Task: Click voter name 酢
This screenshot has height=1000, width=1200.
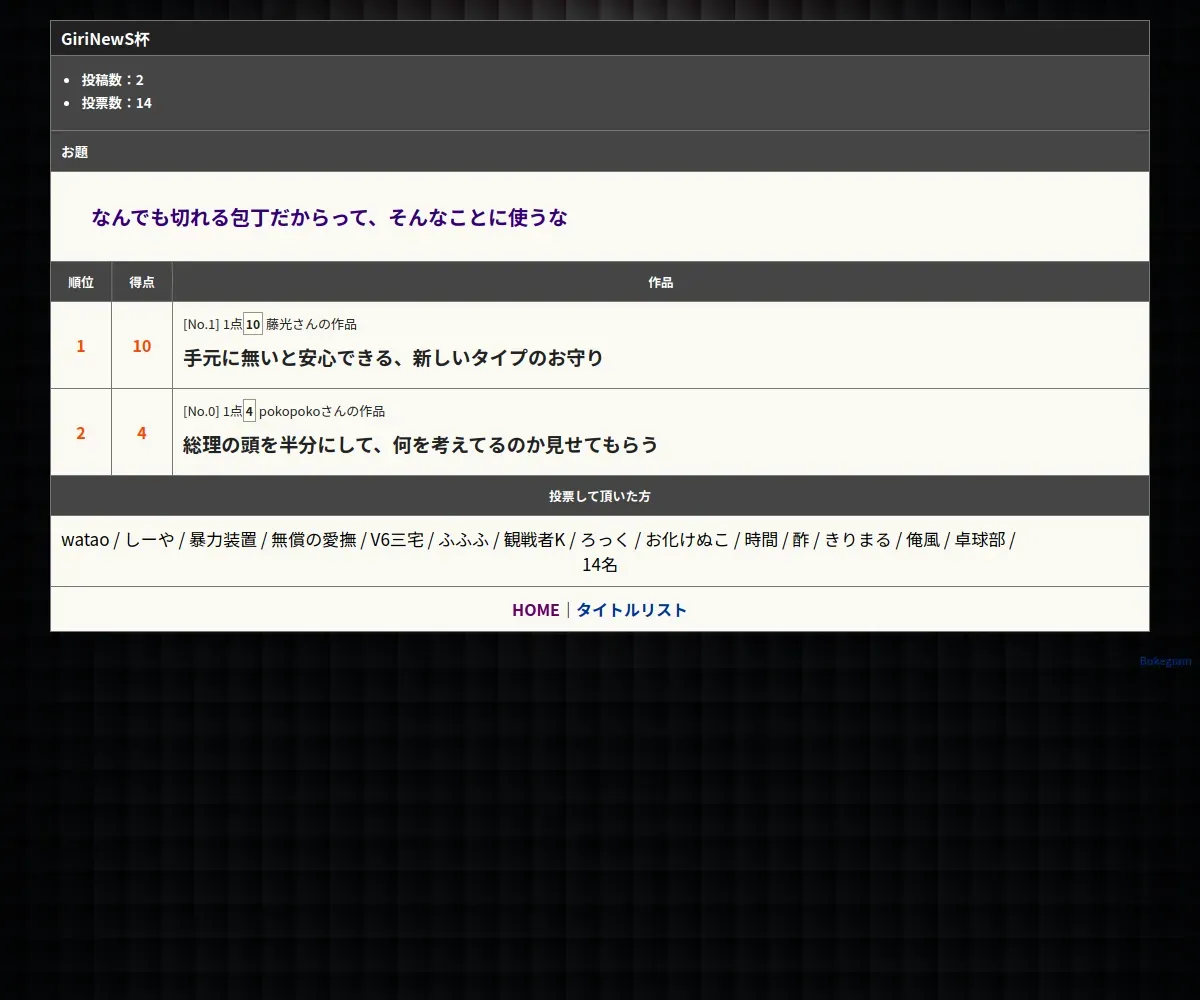Action: coord(801,540)
